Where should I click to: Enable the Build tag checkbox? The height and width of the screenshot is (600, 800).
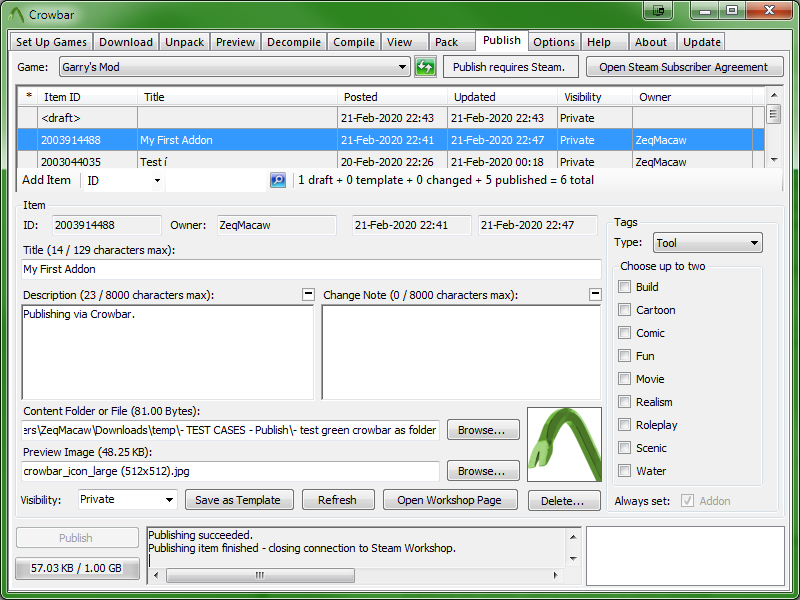[x=624, y=287]
